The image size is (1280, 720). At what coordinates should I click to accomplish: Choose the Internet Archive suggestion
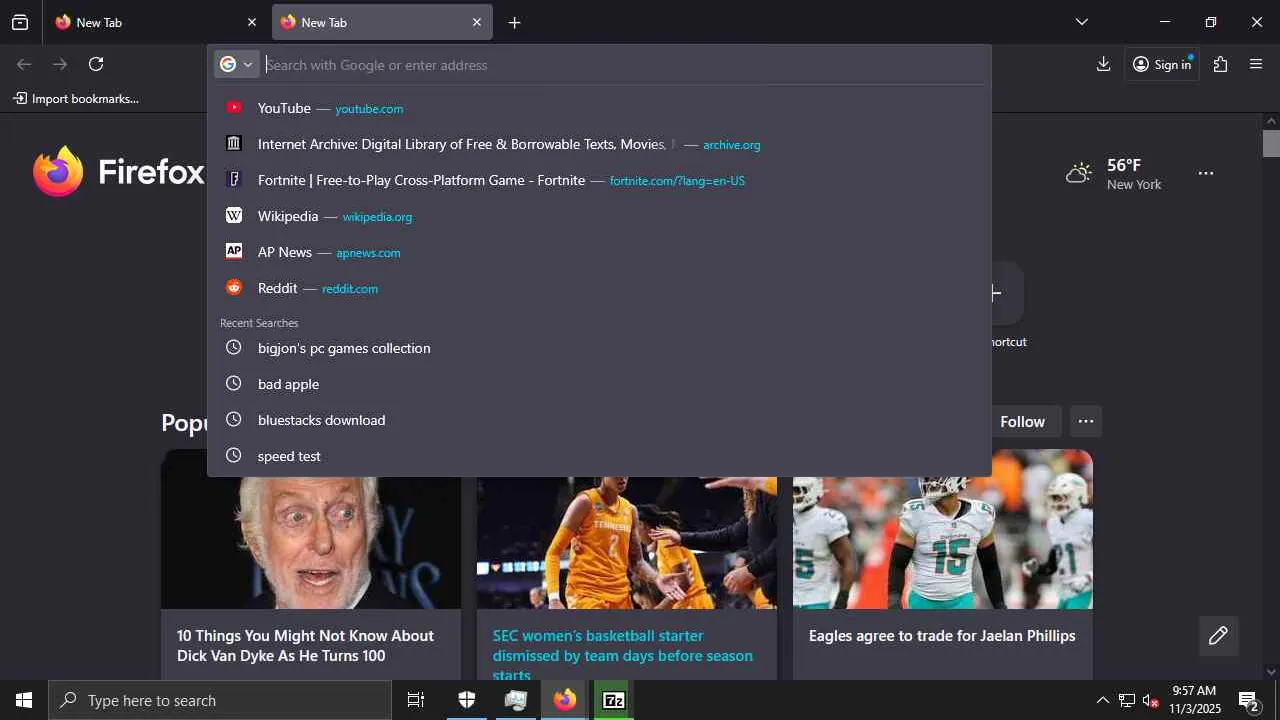pos(599,144)
